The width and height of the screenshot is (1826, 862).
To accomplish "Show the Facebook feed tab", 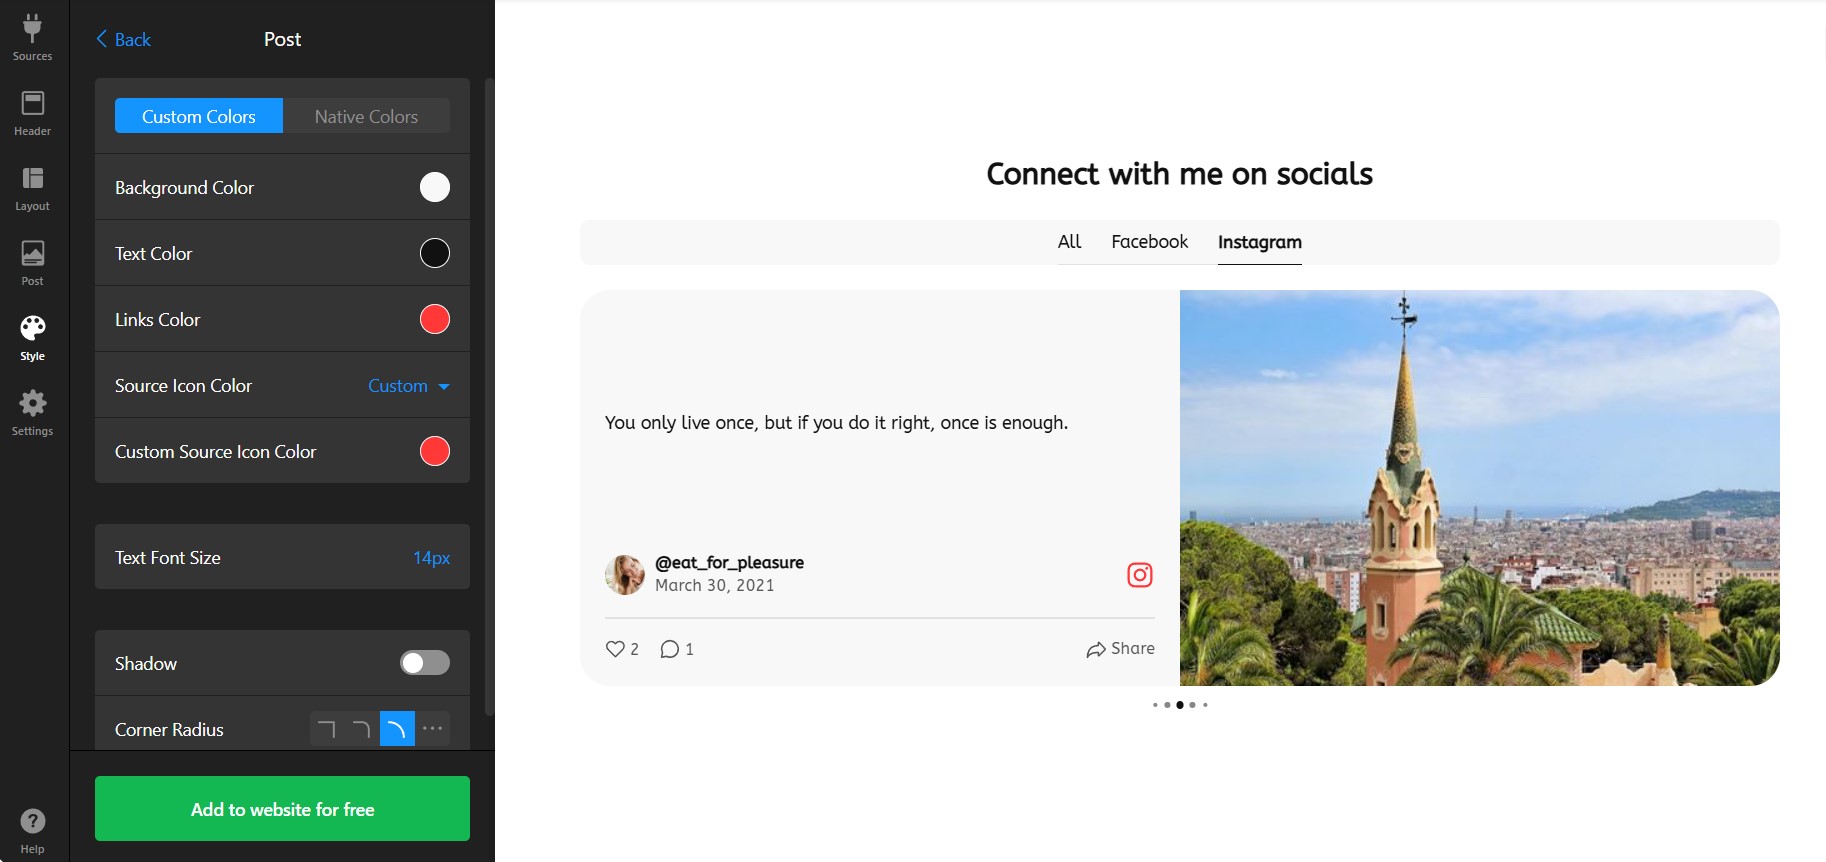I will point(1149,242).
